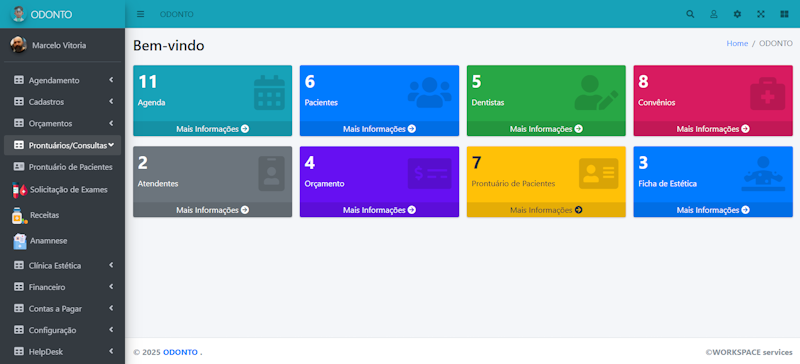Open the user profile icon in header
The width and height of the screenshot is (800, 364).
714,14
